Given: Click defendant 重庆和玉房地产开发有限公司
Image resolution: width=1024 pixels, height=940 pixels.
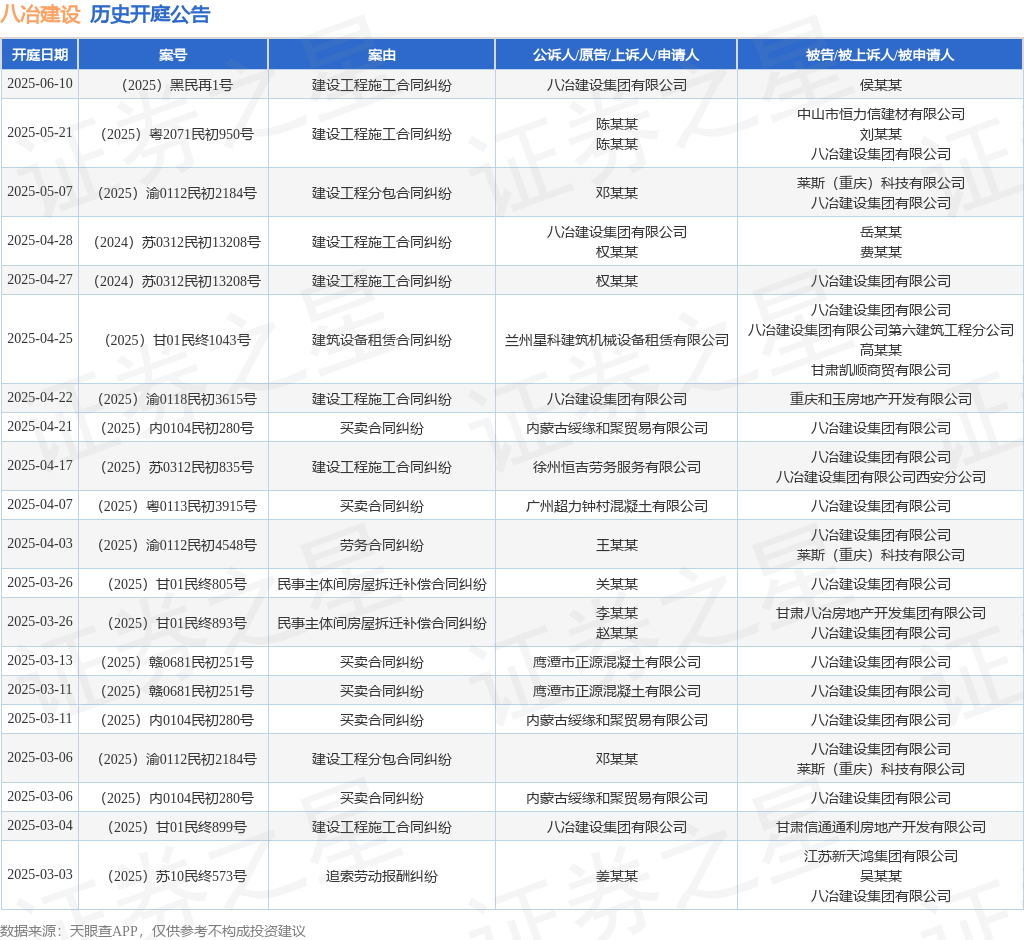Looking at the screenshot, I should (880, 398).
